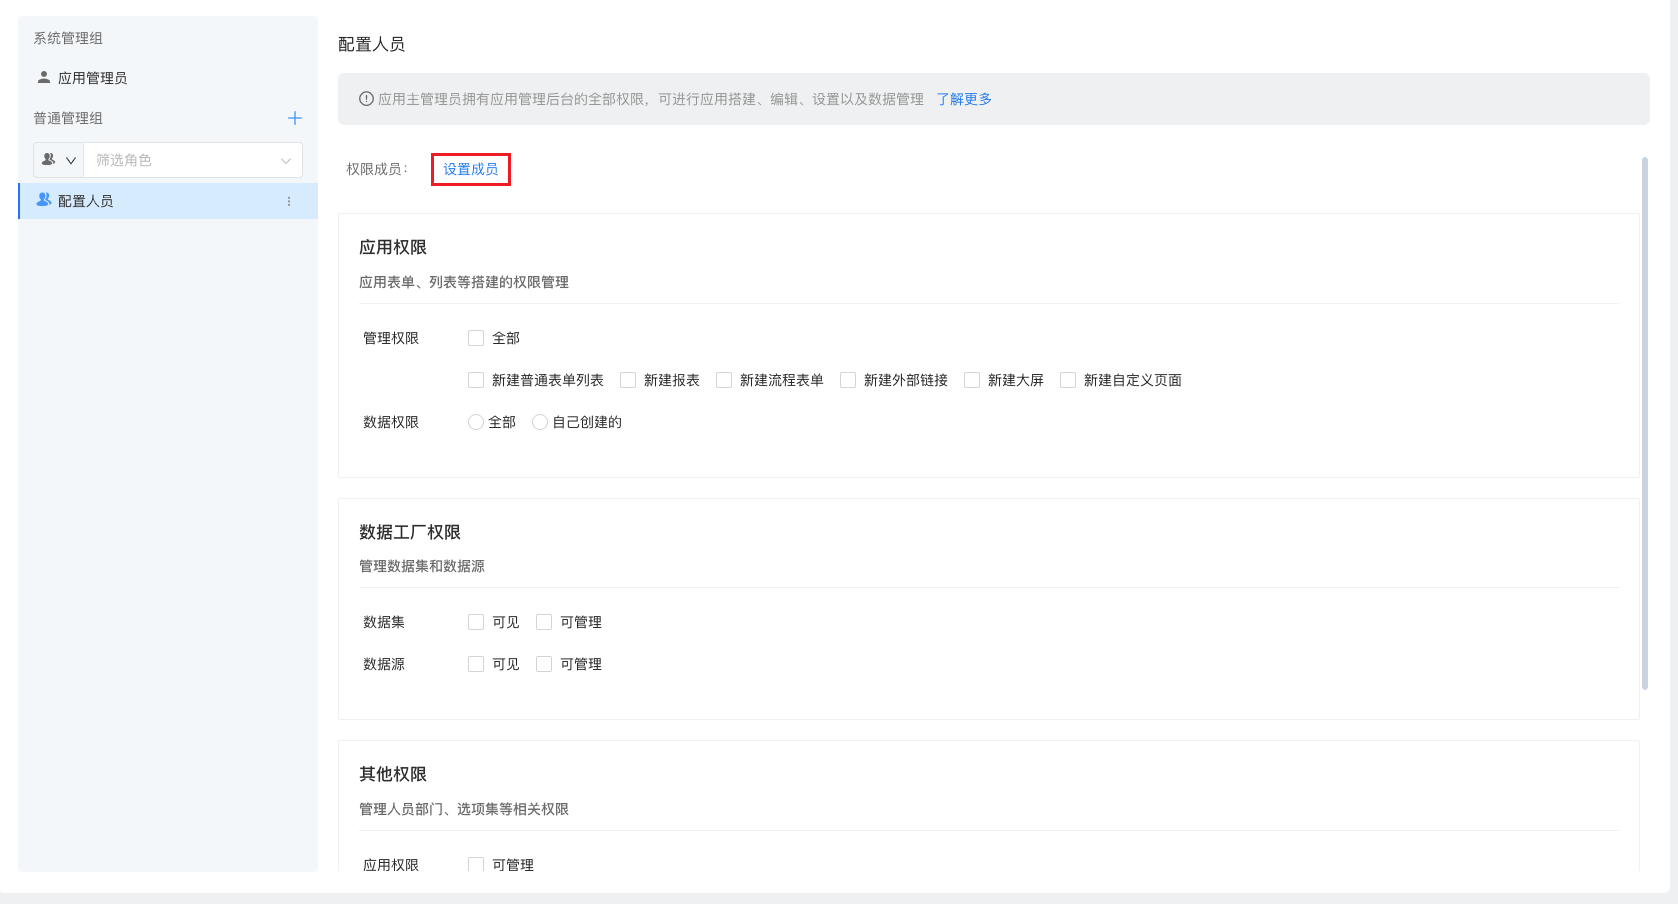Viewport: 1678px width, 904px height.
Task: Select the 自己创建的 data permission radio button
Action: (x=540, y=422)
